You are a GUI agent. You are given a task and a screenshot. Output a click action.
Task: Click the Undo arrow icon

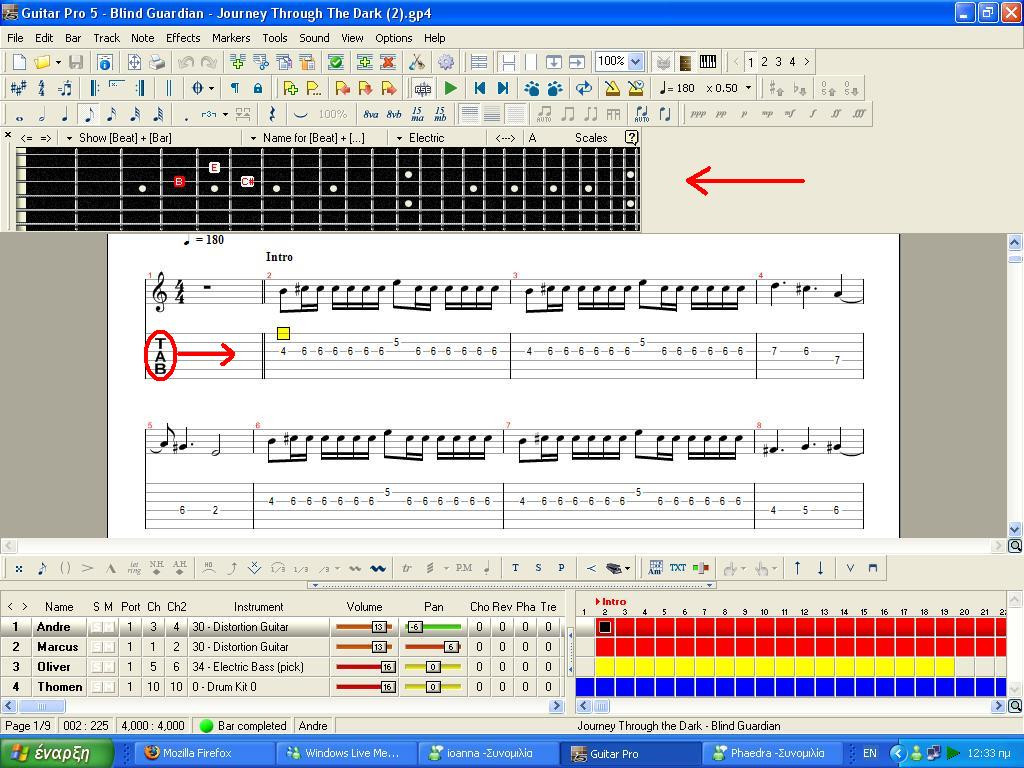[x=185, y=62]
